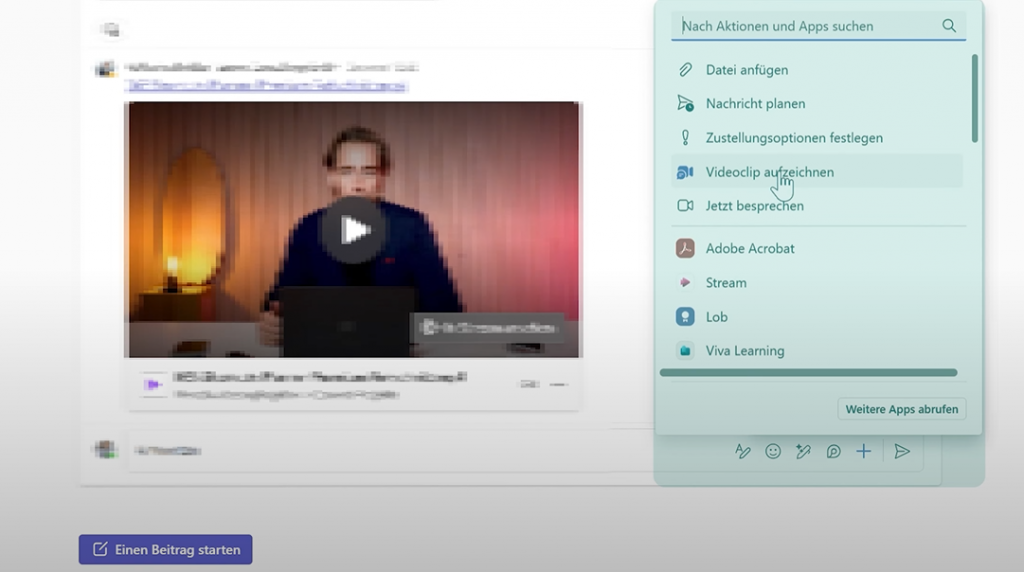Viewport: 1024px width, 572px height.
Task: Open the Adobe Acrobat app
Action: (x=816, y=249)
